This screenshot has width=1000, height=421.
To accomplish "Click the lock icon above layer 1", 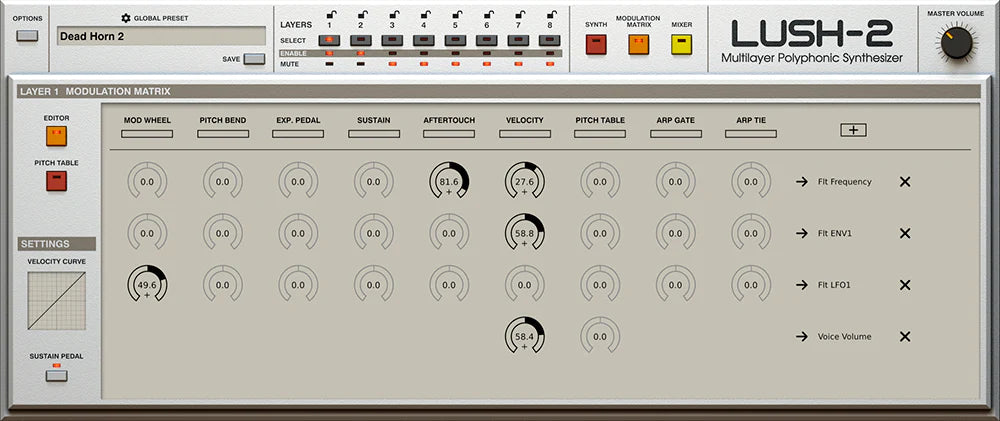I will (x=329, y=13).
